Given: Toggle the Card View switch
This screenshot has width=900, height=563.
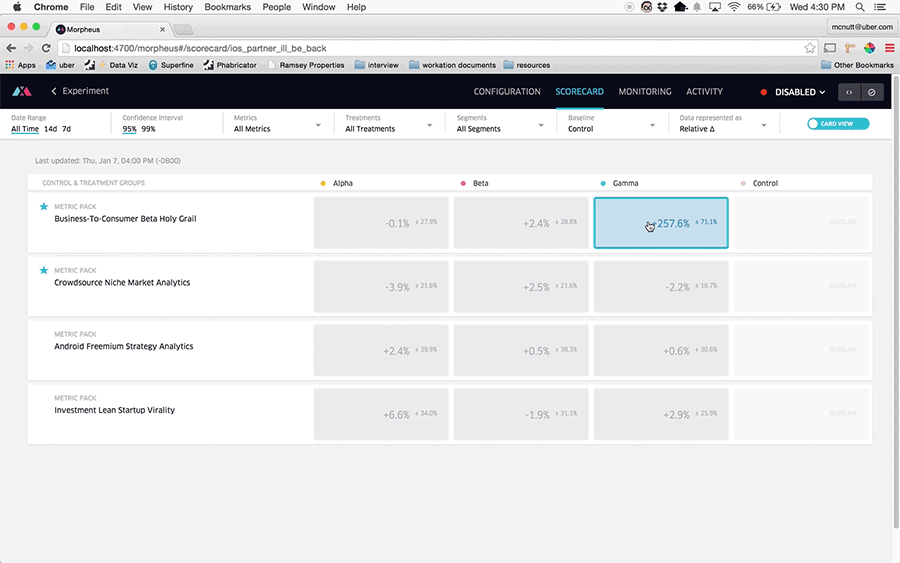Looking at the screenshot, I should point(838,124).
